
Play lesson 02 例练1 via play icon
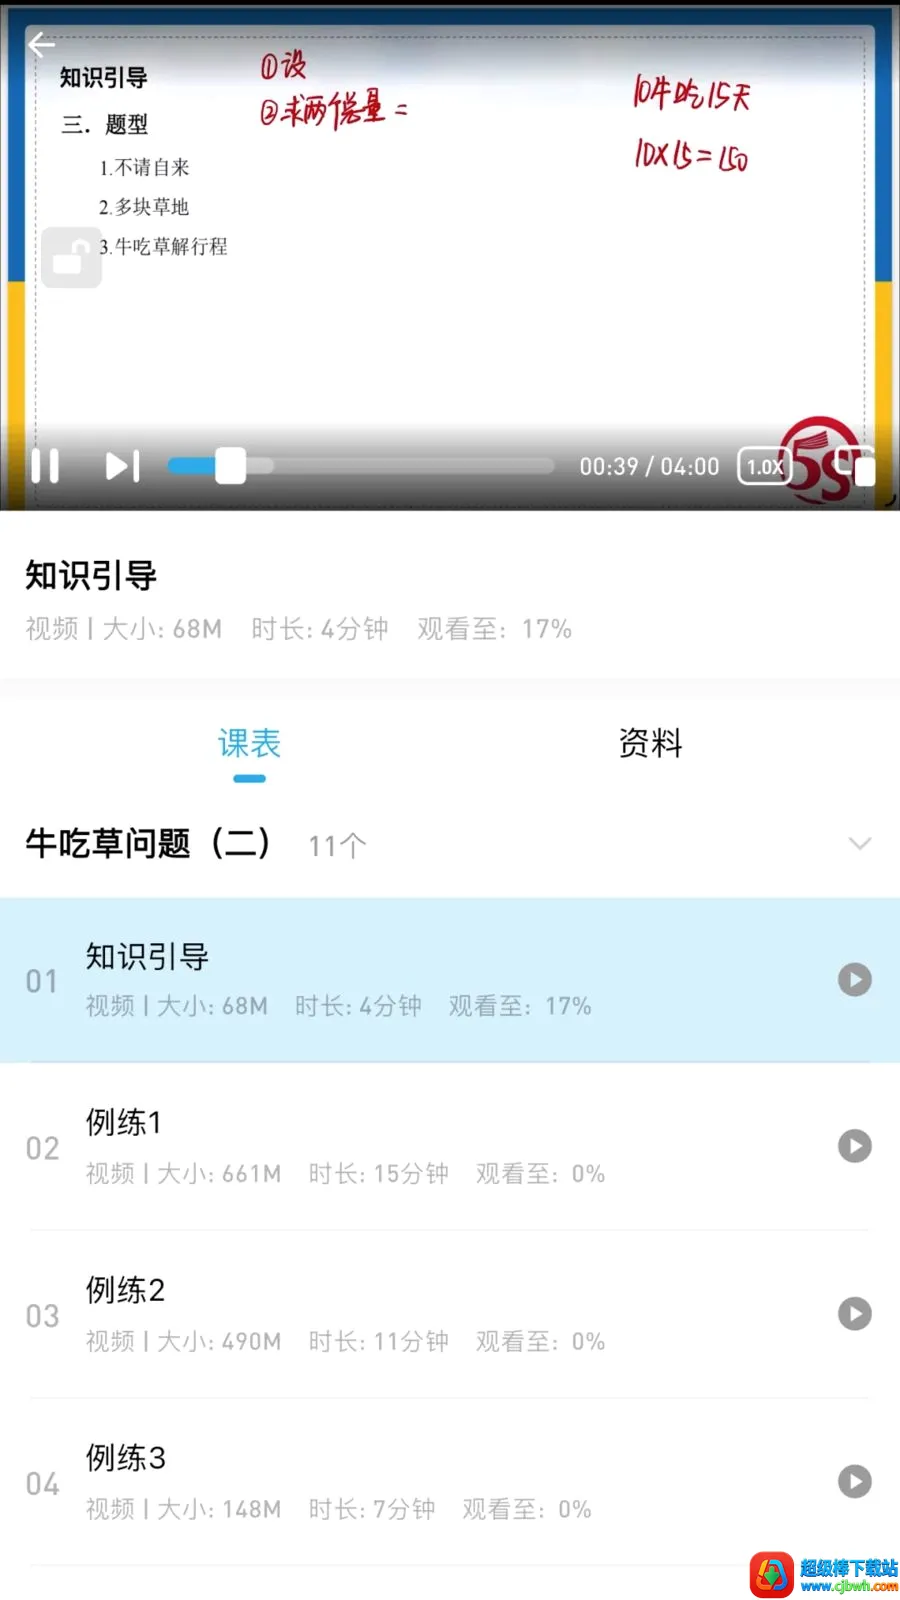(855, 1146)
